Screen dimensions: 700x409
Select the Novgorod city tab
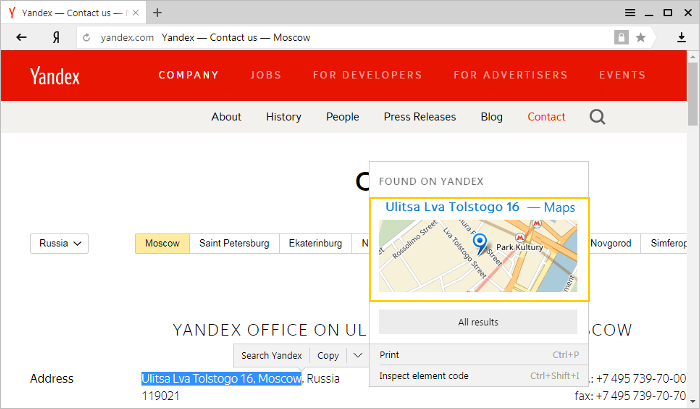tap(614, 243)
